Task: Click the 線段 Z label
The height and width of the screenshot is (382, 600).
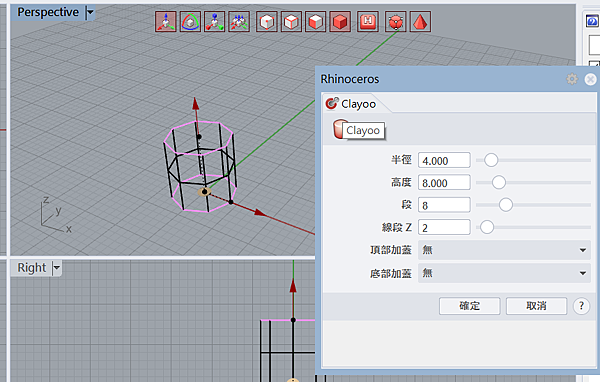Action: click(x=396, y=227)
